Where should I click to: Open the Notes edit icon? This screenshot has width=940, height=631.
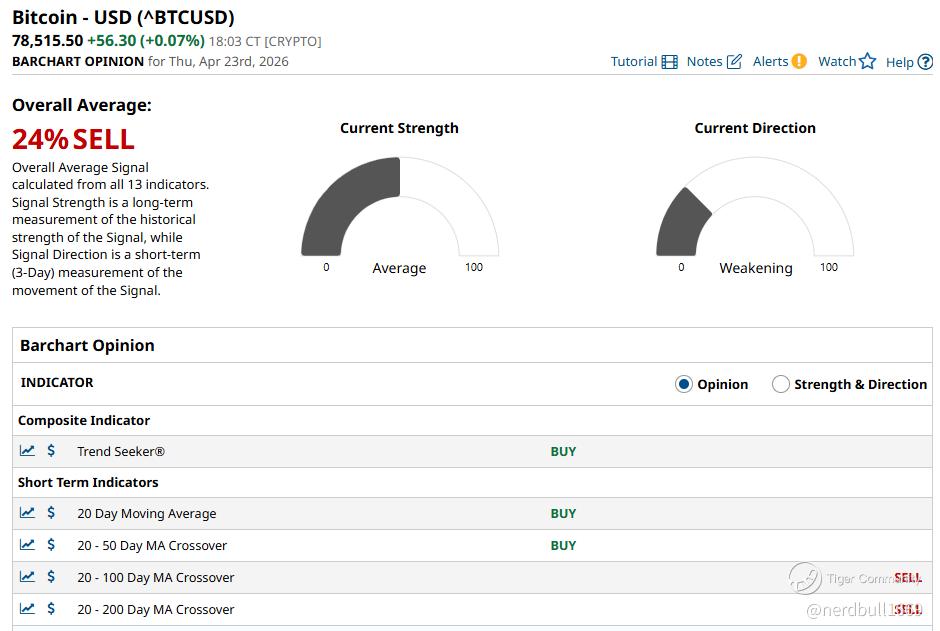pos(734,62)
